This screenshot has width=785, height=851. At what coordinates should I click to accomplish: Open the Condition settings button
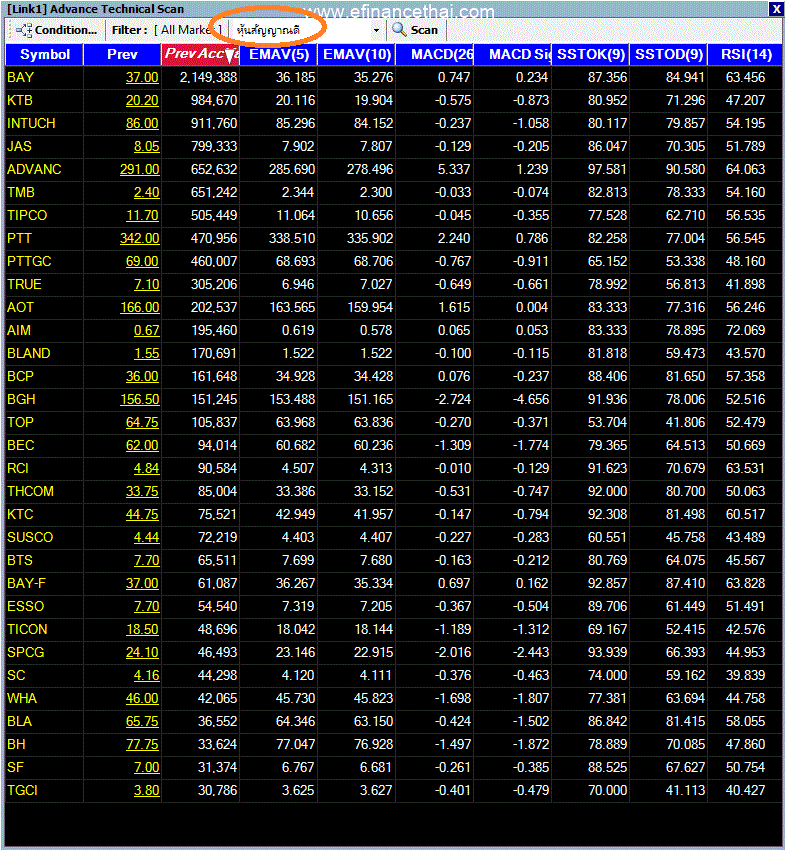tap(56, 30)
